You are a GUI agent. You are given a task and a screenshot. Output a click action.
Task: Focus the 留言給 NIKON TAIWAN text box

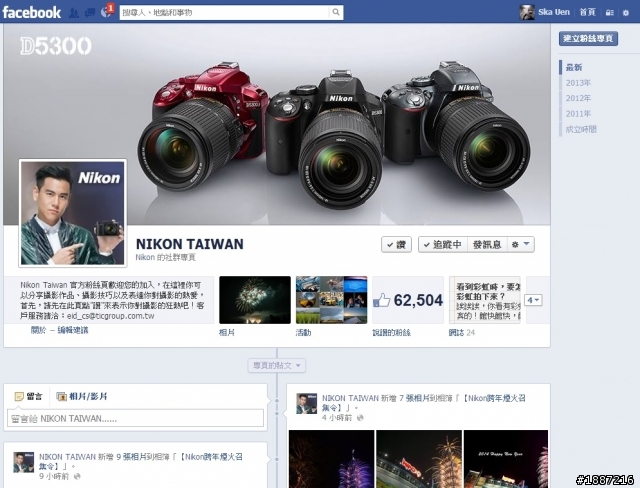pyautogui.click(x=136, y=418)
